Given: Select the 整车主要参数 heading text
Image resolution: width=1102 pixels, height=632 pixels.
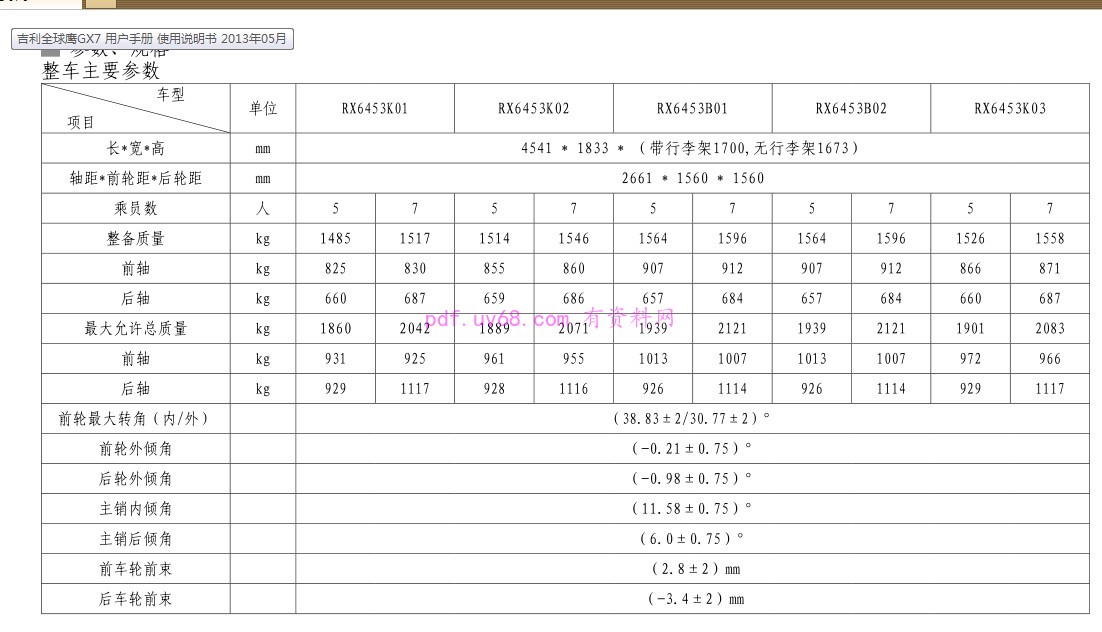Looking at the screenshot, I should tap(101, 71).
